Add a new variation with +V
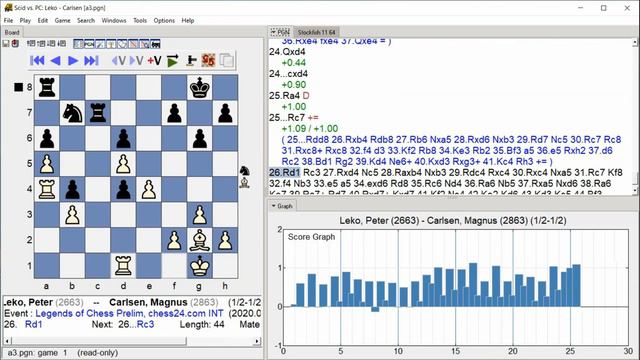The image size is (640, 360). coord(154,60)
